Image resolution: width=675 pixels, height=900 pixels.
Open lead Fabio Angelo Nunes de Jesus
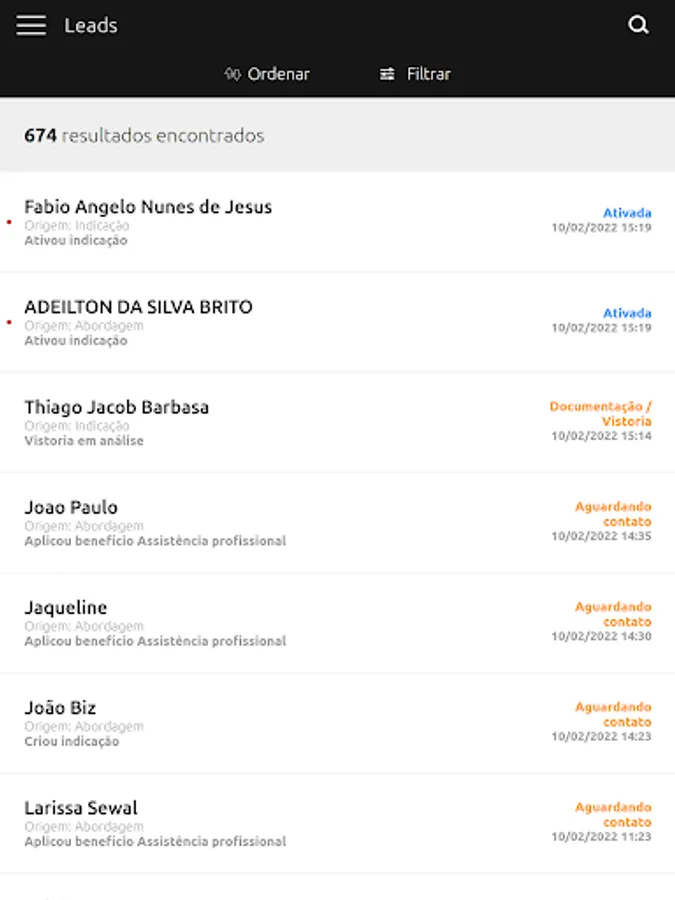[x=338, y=222]
